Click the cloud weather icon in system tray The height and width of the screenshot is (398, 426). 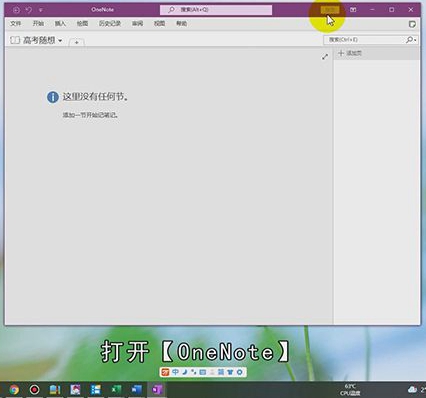coord(412,389)
